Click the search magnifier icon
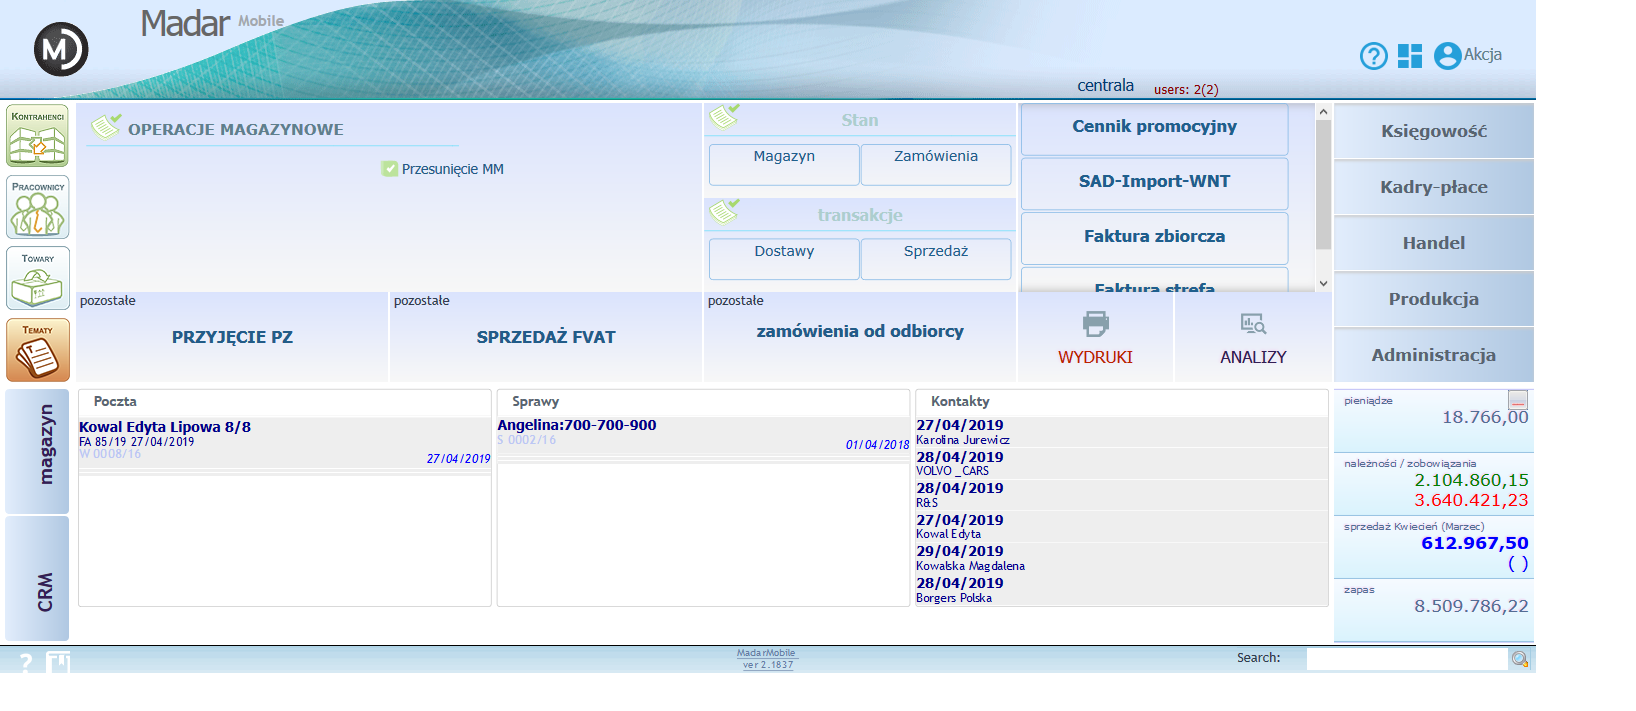The width and height of the screenshot is (1636, 711). (x=1520, y=659)
